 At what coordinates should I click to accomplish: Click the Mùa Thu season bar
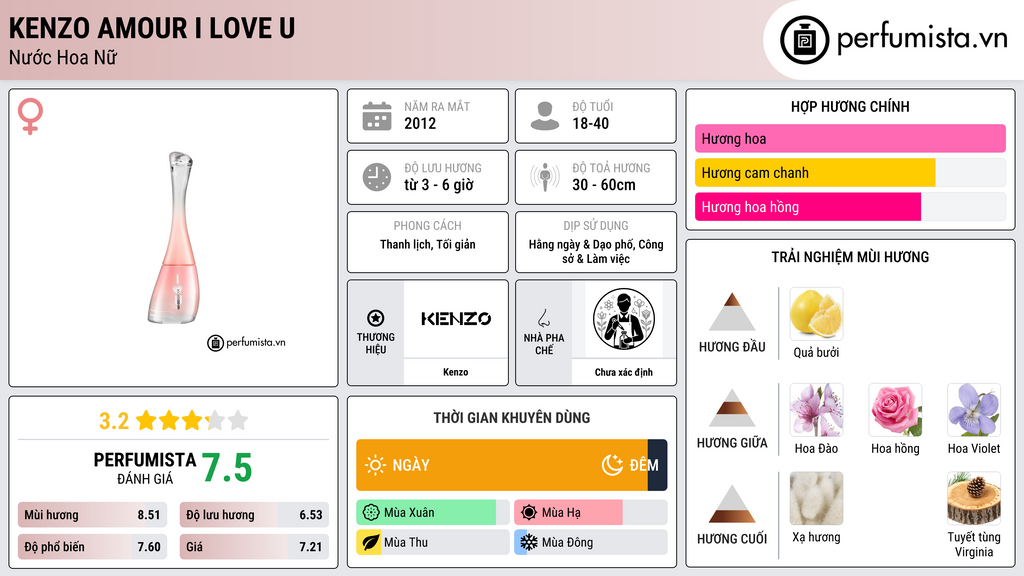[x=432, y=542]
